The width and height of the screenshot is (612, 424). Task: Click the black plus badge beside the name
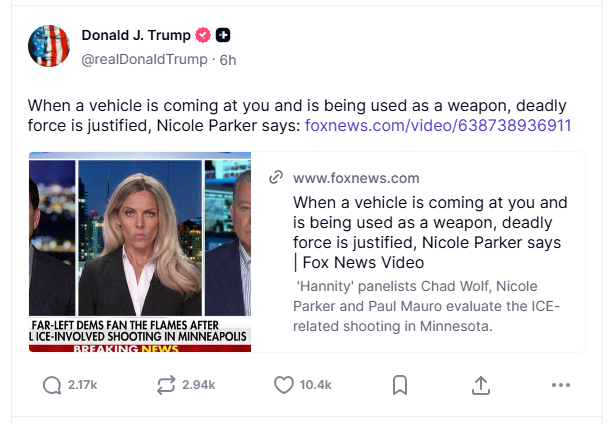(x=224, y=35)
